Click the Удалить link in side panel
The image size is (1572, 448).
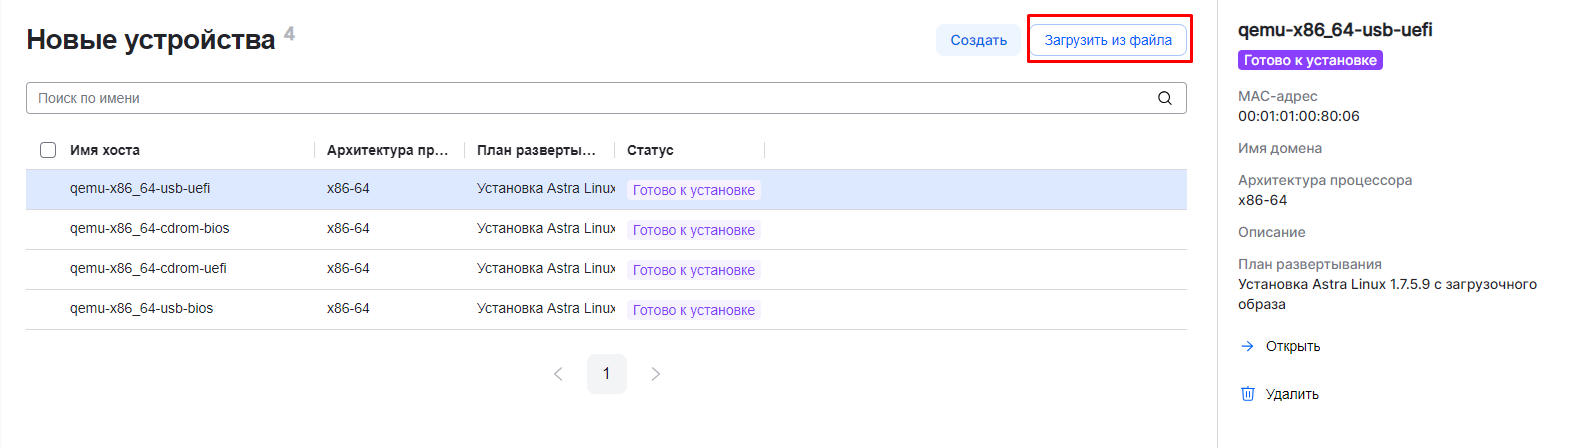(1292, 394)
